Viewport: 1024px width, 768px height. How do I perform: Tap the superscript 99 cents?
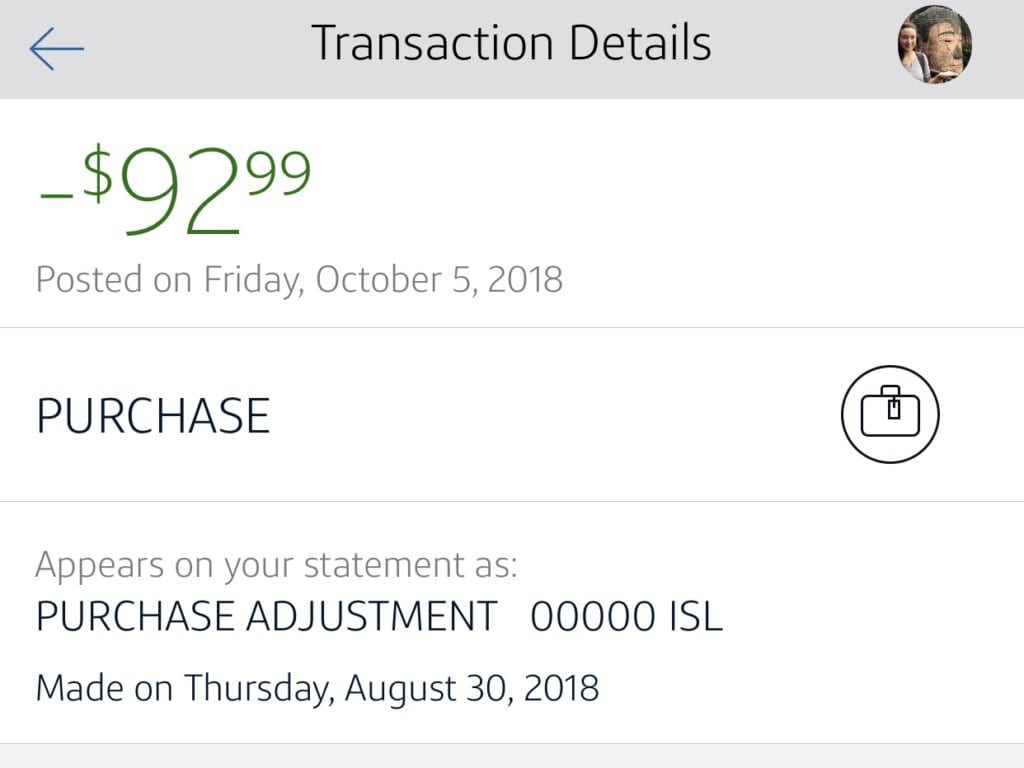[x=278, y=172]
